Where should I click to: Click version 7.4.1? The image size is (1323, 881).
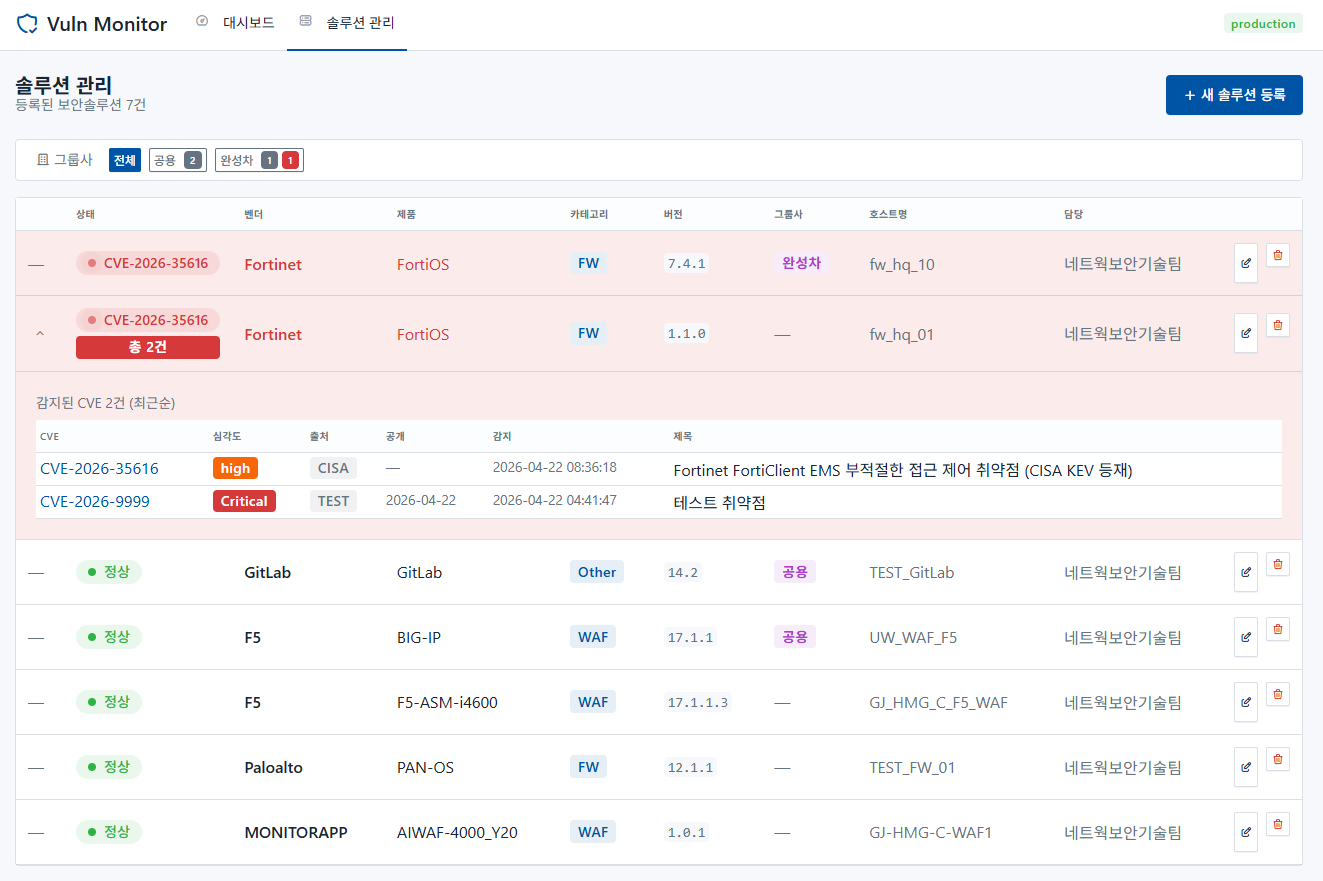(x=687, y=264)
